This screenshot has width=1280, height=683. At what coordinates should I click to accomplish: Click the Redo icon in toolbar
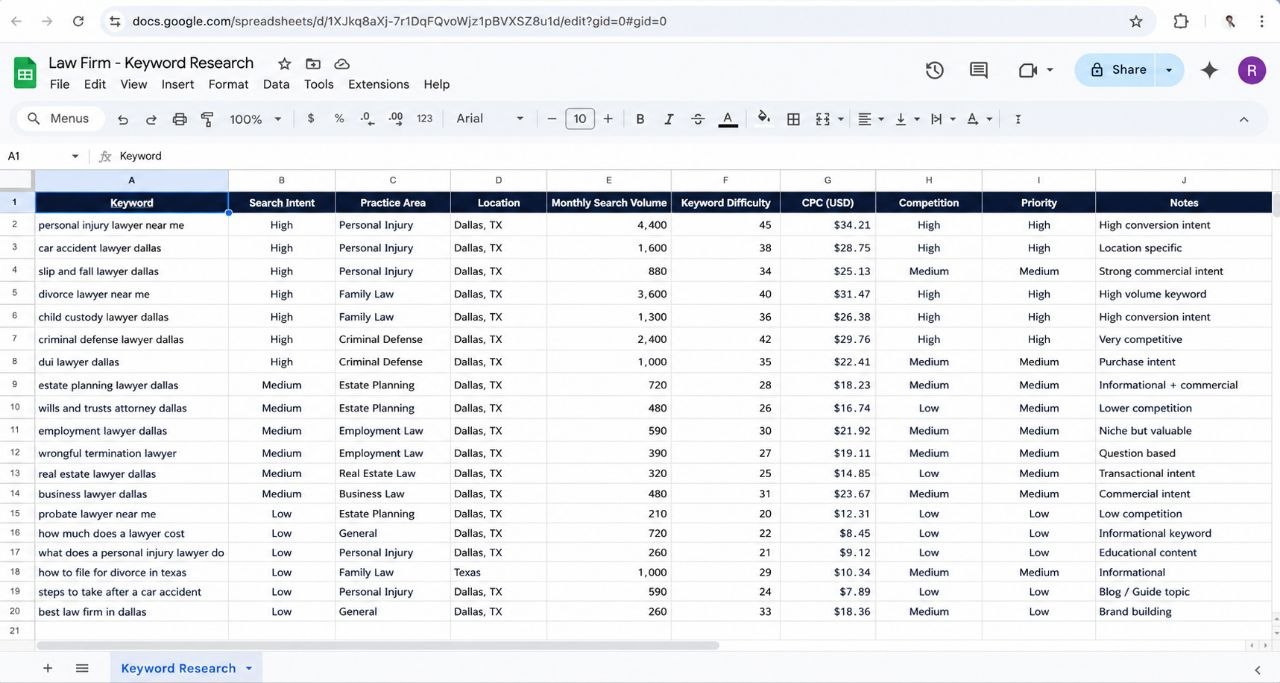pyautogui.click(x=151, y=119)
